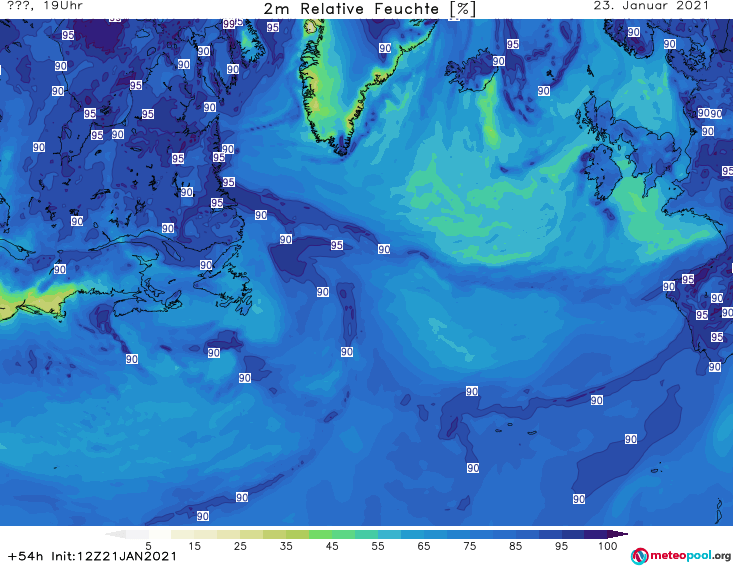Image resolution: width=733 pixels, height=566 pixels.
Task: Click the 'Init:12Z21JAN2021' run label
Action: [114, 556]
